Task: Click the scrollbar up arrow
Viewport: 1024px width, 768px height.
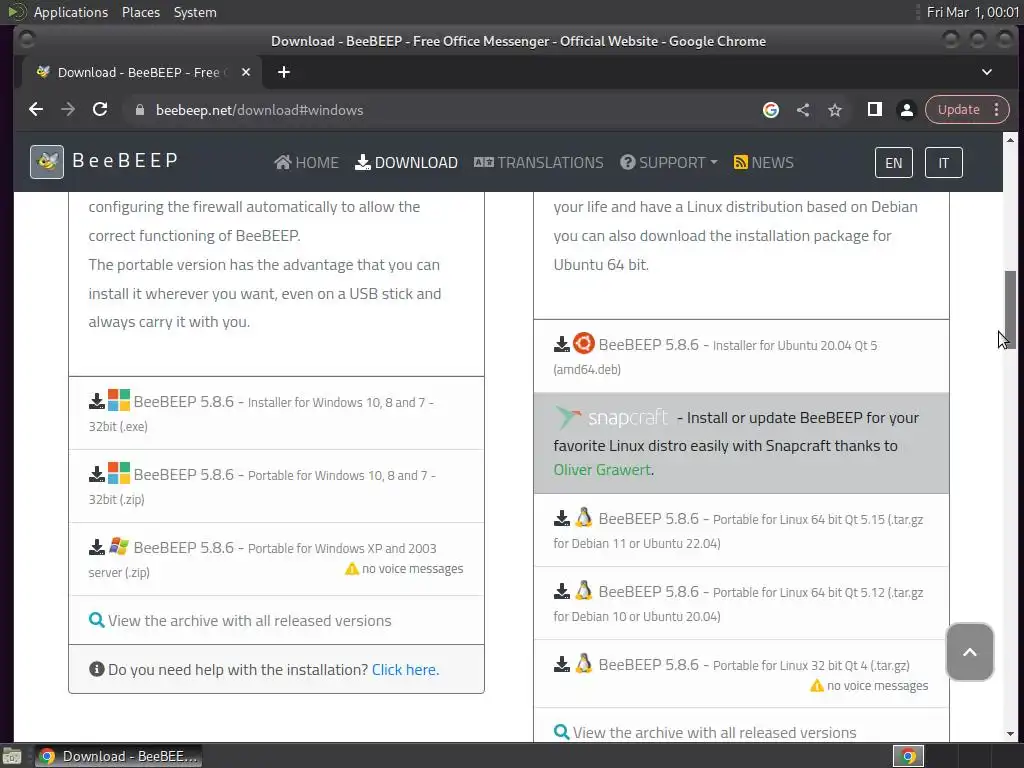Action: [1010, 140]
